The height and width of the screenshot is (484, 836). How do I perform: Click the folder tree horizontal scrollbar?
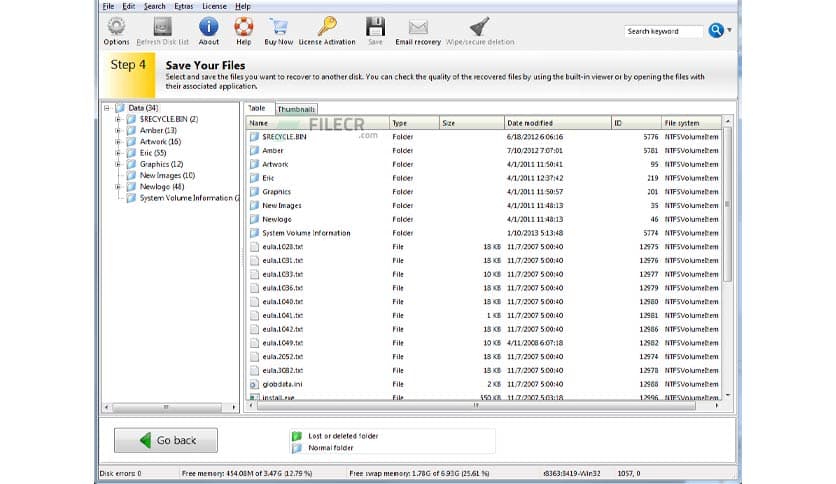click(166, 407)
